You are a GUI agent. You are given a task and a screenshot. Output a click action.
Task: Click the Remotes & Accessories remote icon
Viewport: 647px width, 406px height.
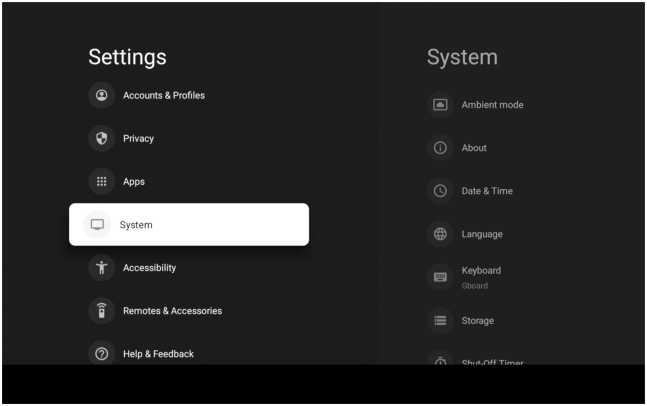tap(101, 311)
